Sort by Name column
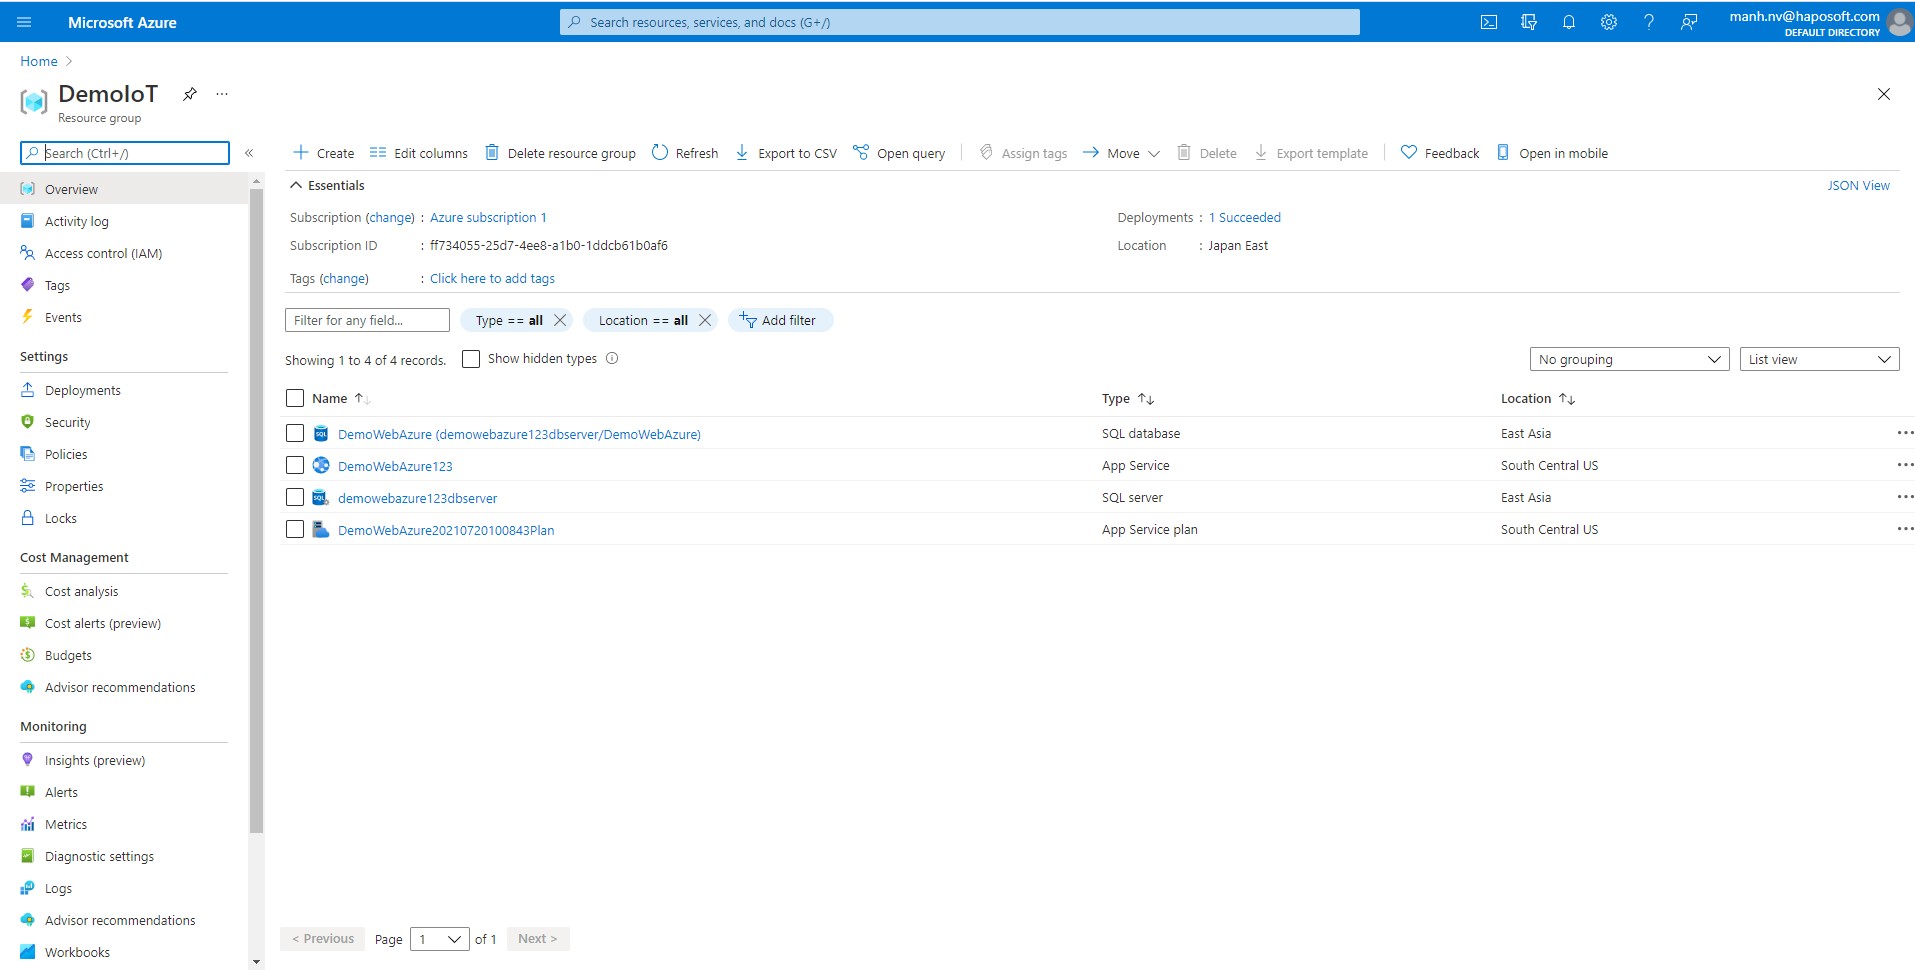 341,398
